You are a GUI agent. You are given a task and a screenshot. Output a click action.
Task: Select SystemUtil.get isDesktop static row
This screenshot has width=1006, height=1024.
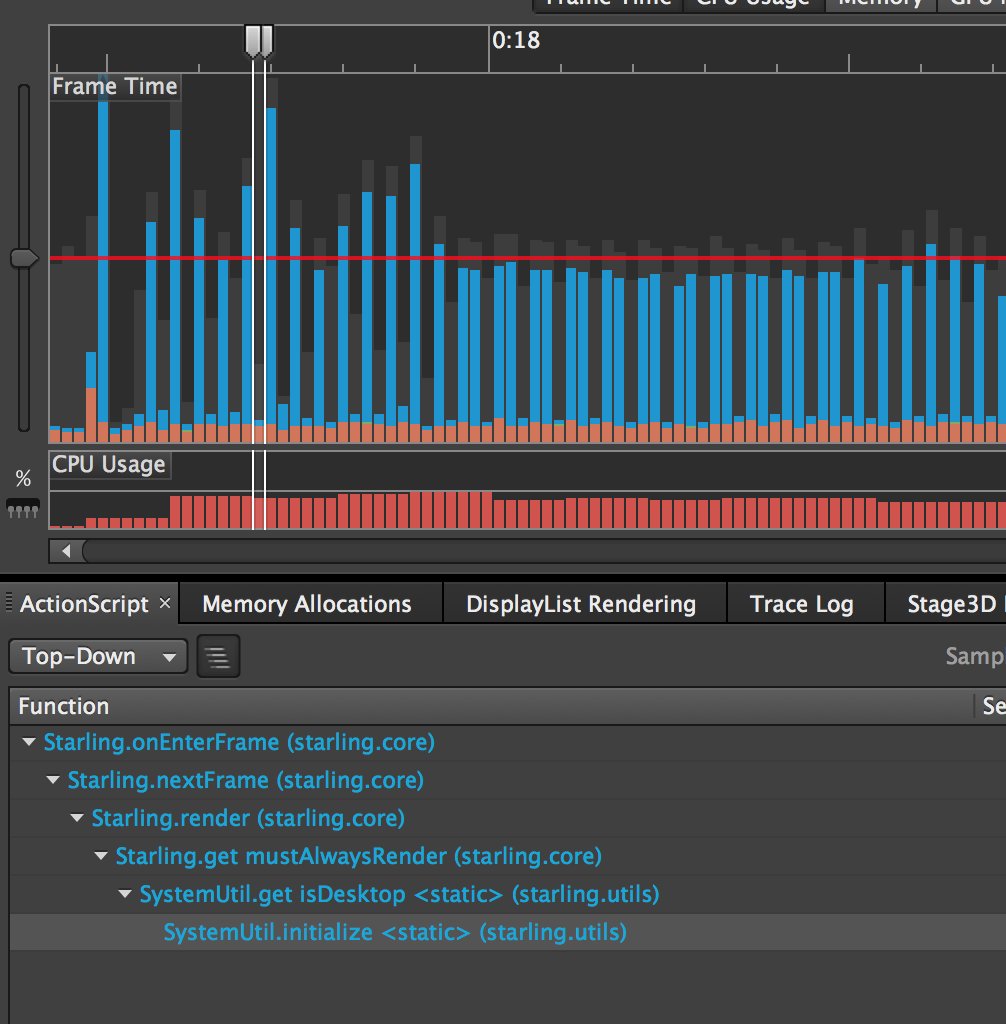pos(508,894)
